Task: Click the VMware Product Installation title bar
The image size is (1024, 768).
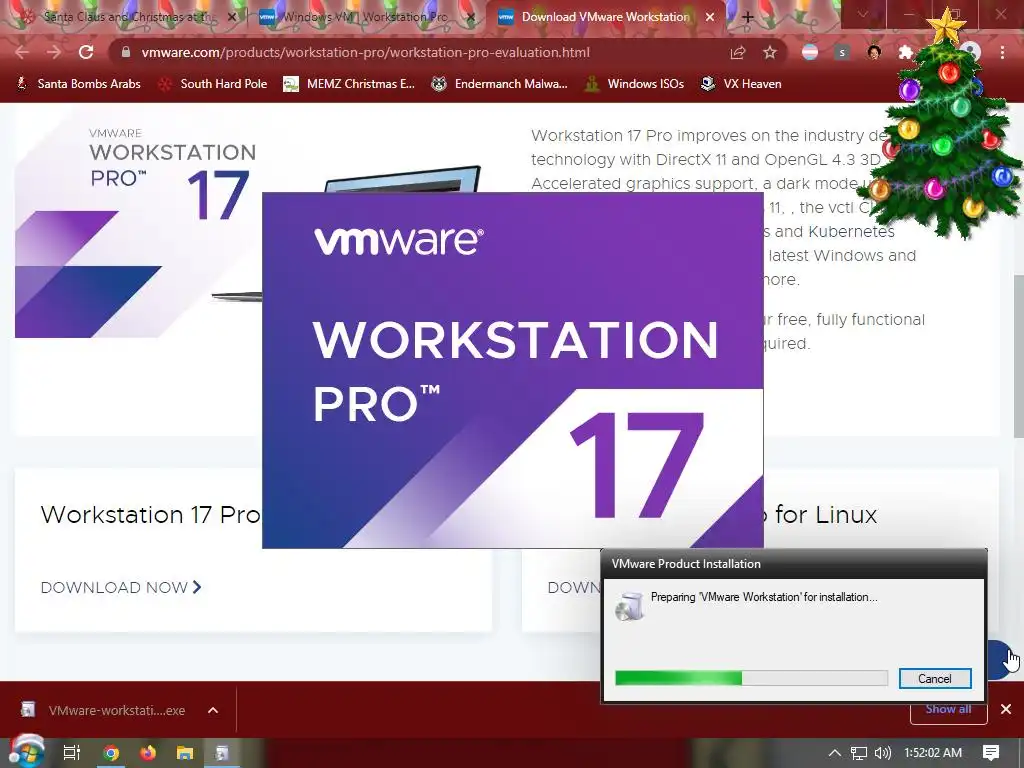Action: click(793, 564)
